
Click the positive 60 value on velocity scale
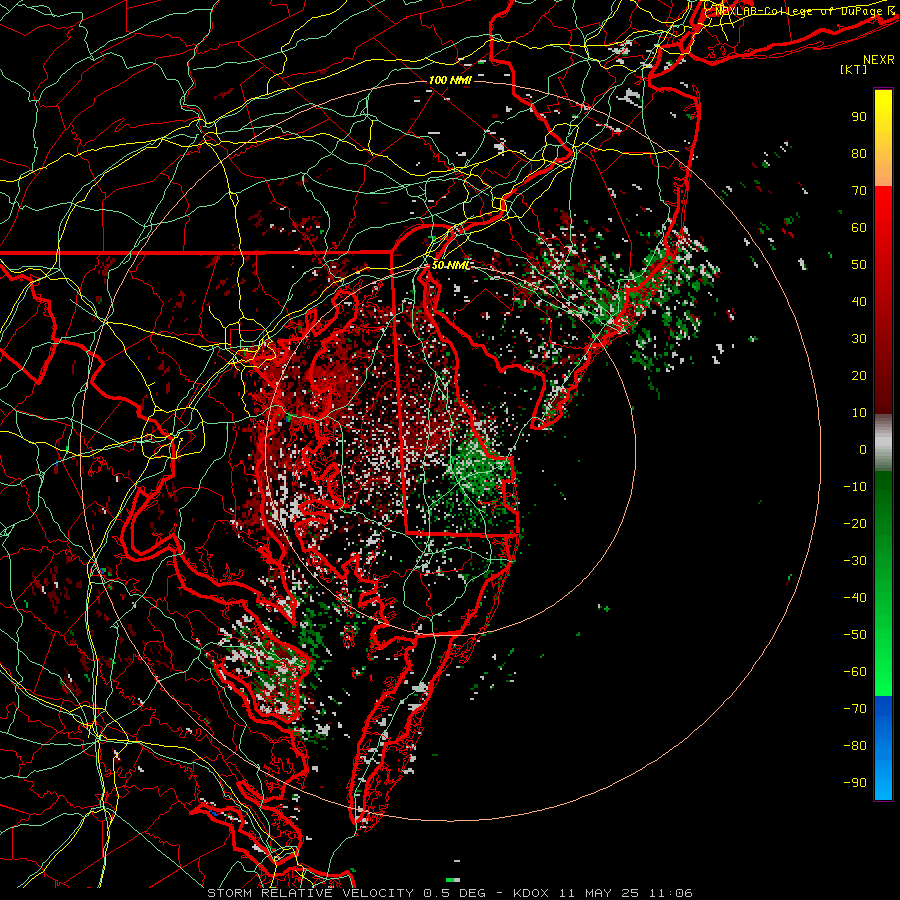click(x=859, y=228)
